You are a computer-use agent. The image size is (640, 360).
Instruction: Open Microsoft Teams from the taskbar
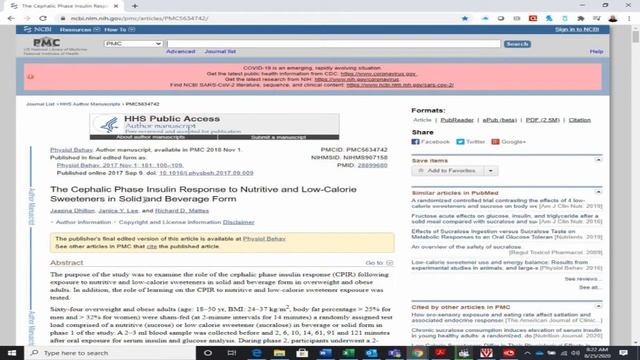click(x=394, y=353)
